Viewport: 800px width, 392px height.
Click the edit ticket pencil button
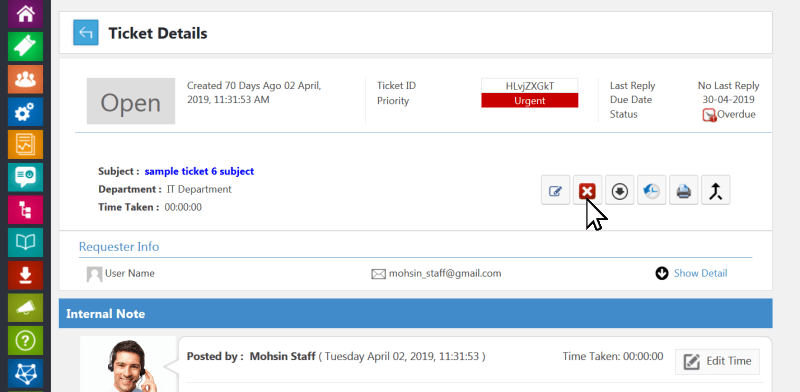click(x=555, y=190)
